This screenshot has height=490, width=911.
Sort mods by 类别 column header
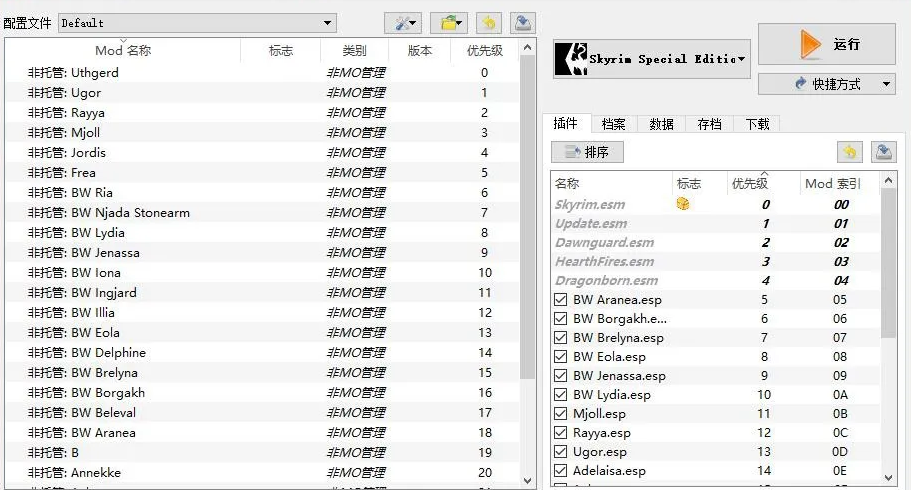coord(354,51)
